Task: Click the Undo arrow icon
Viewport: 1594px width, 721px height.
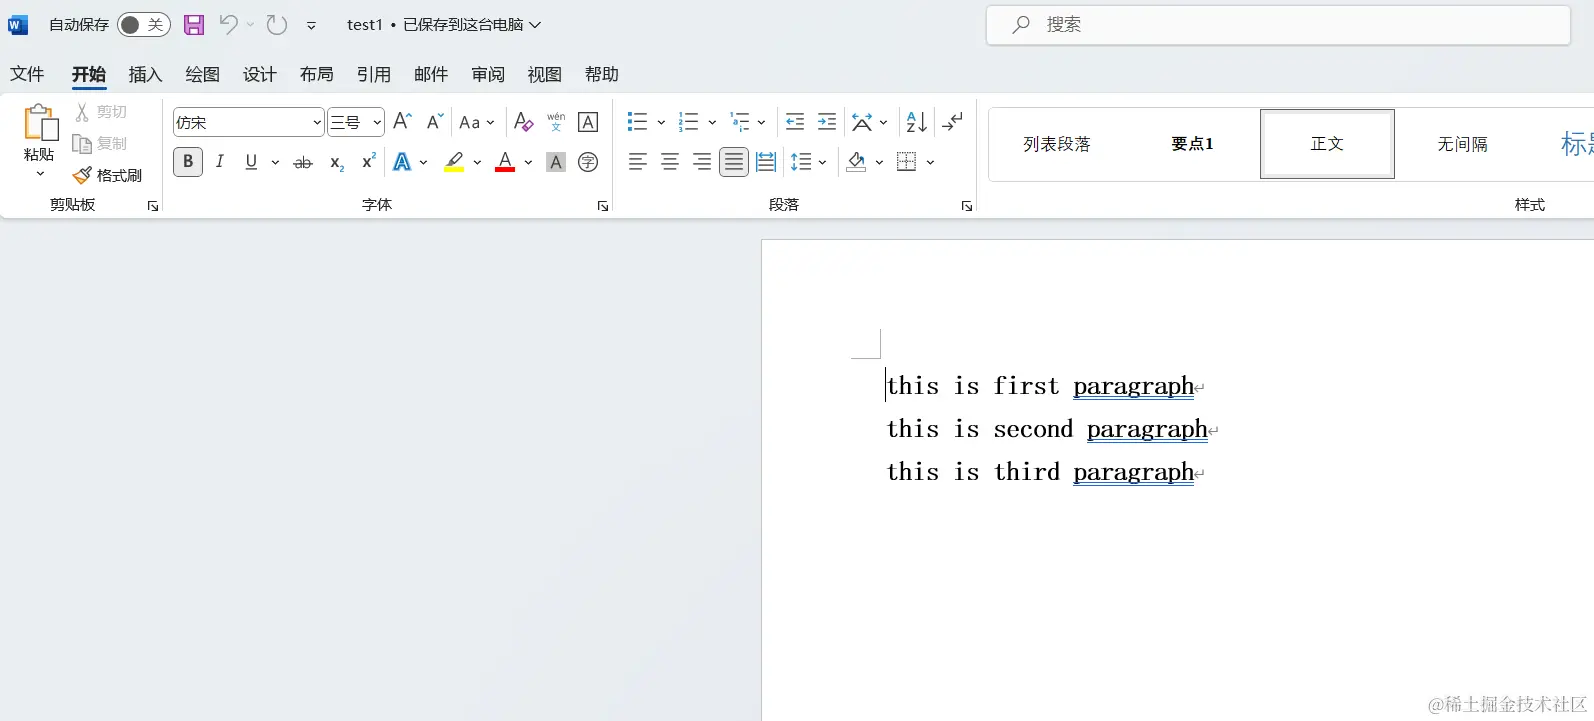Action: pos(229,25)
